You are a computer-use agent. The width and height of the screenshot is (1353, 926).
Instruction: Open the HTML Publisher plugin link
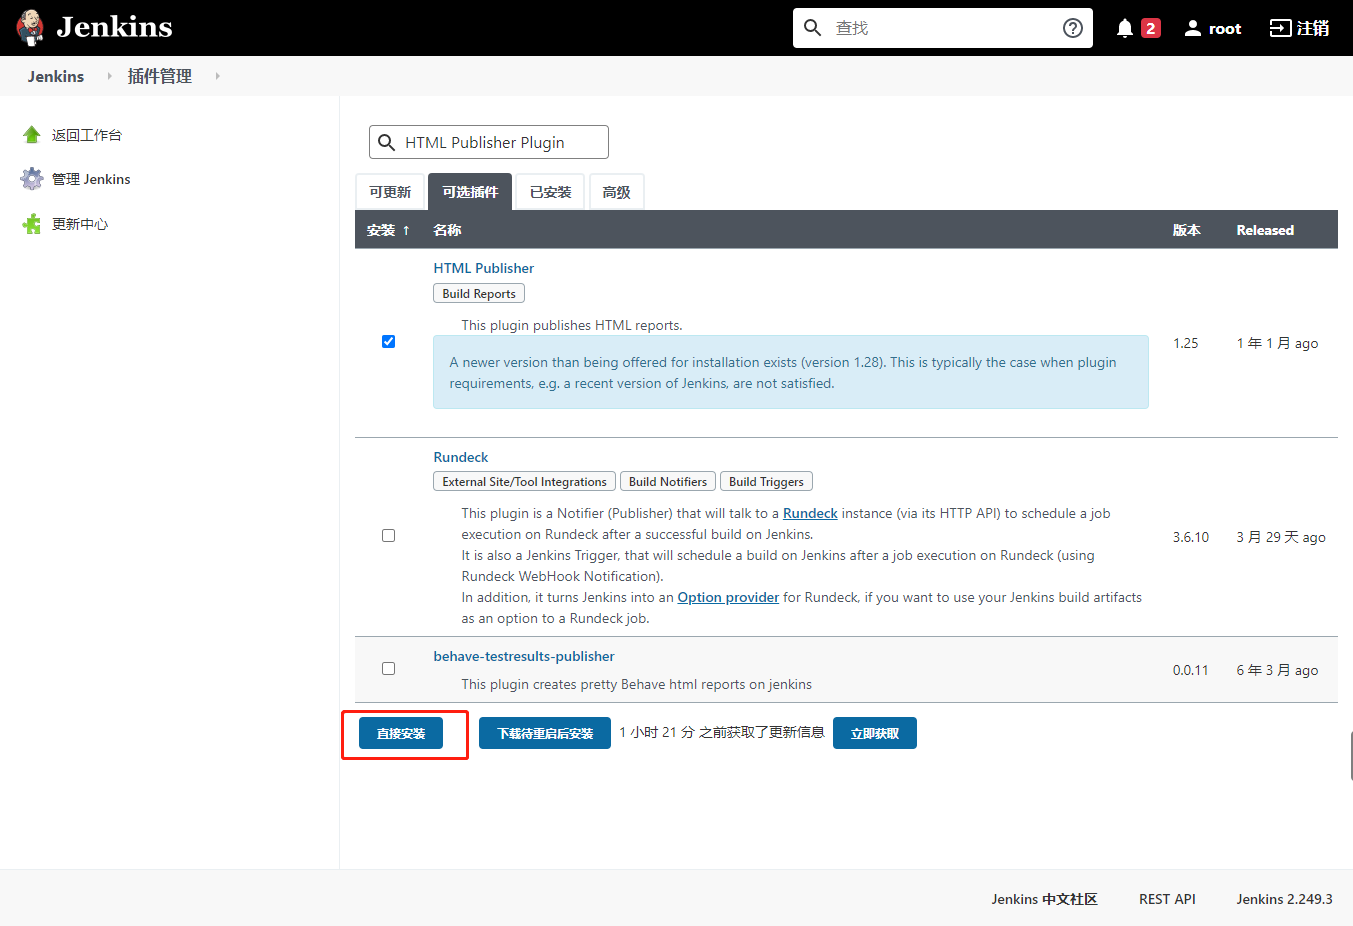(x=484, y=268)
